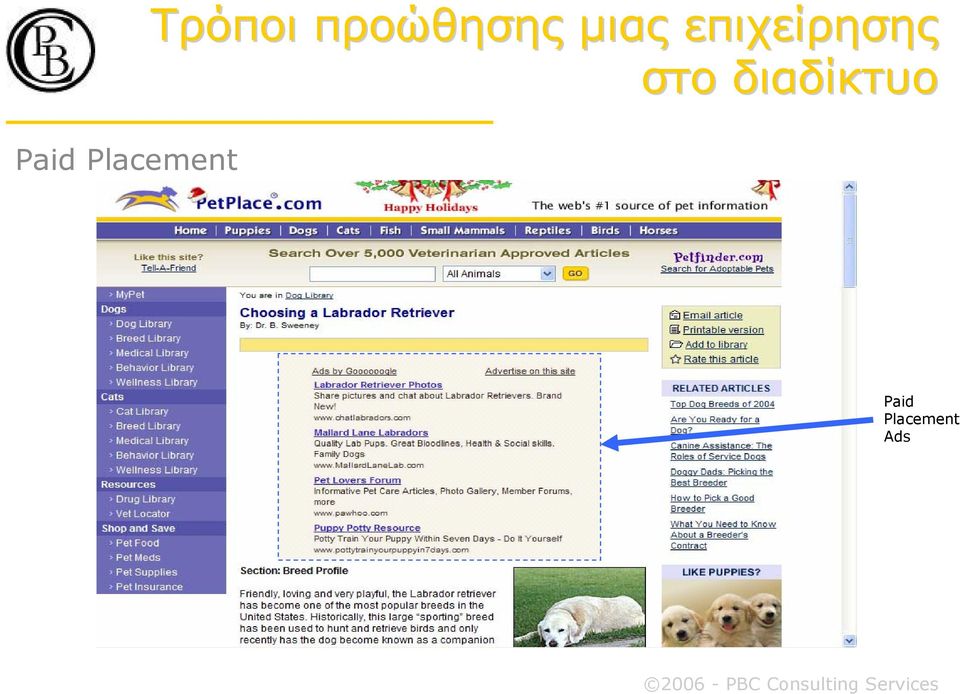Open the Horses navigation item
The image size is (960, 694).
(x=658, y=231)
